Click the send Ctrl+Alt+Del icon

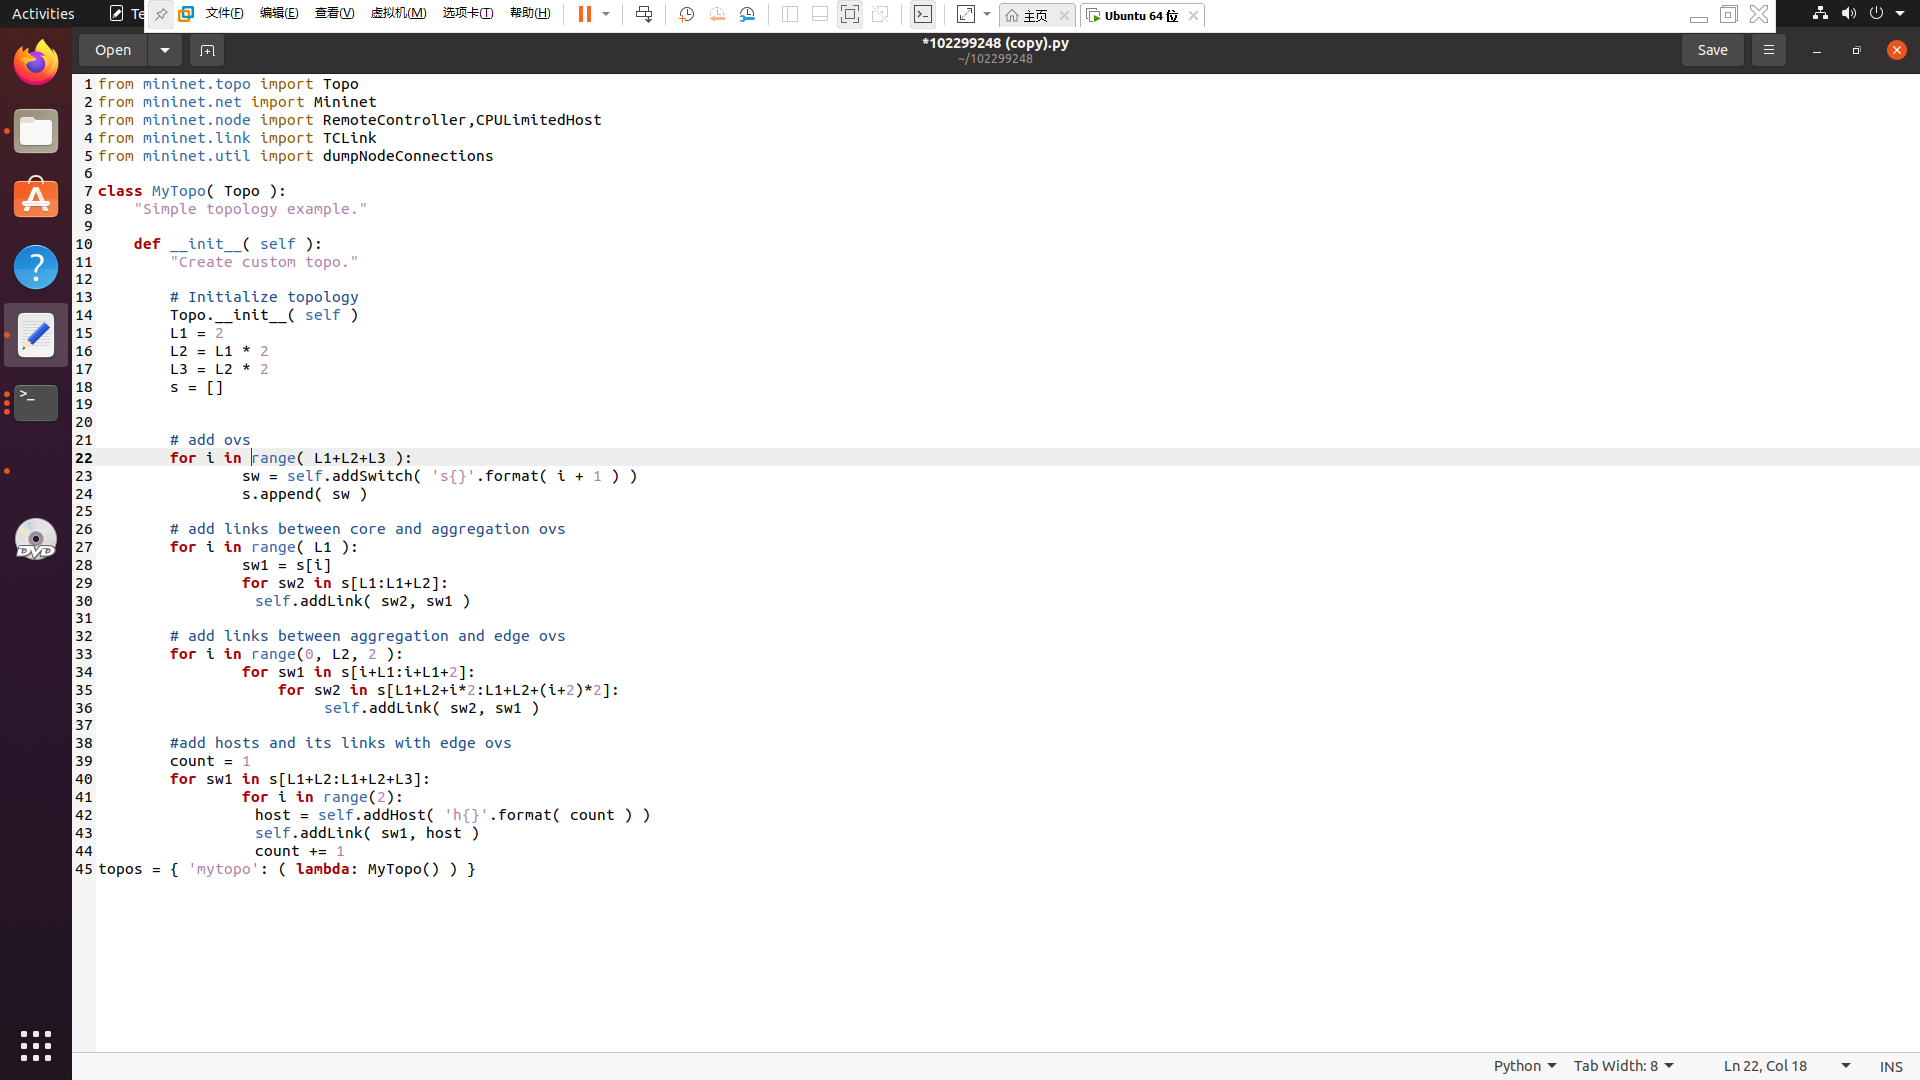644,14
